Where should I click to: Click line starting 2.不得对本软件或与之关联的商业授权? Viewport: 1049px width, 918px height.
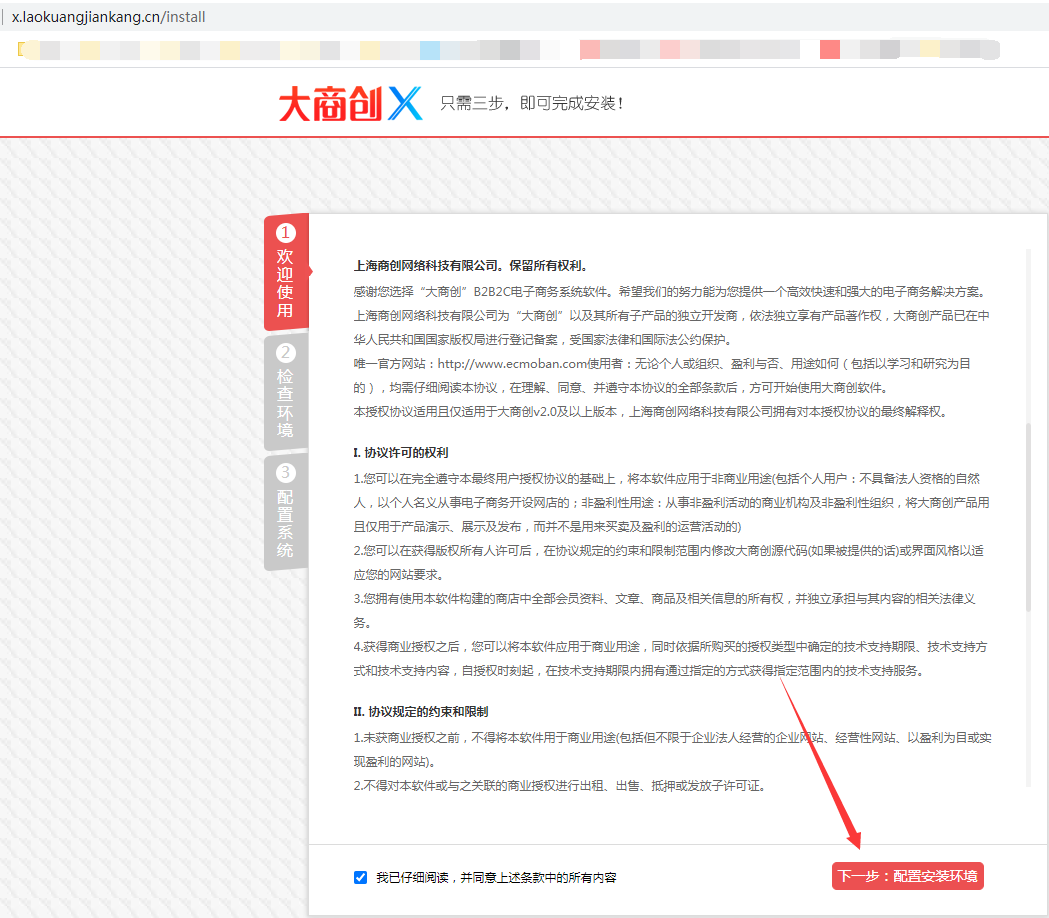(559, 786)
